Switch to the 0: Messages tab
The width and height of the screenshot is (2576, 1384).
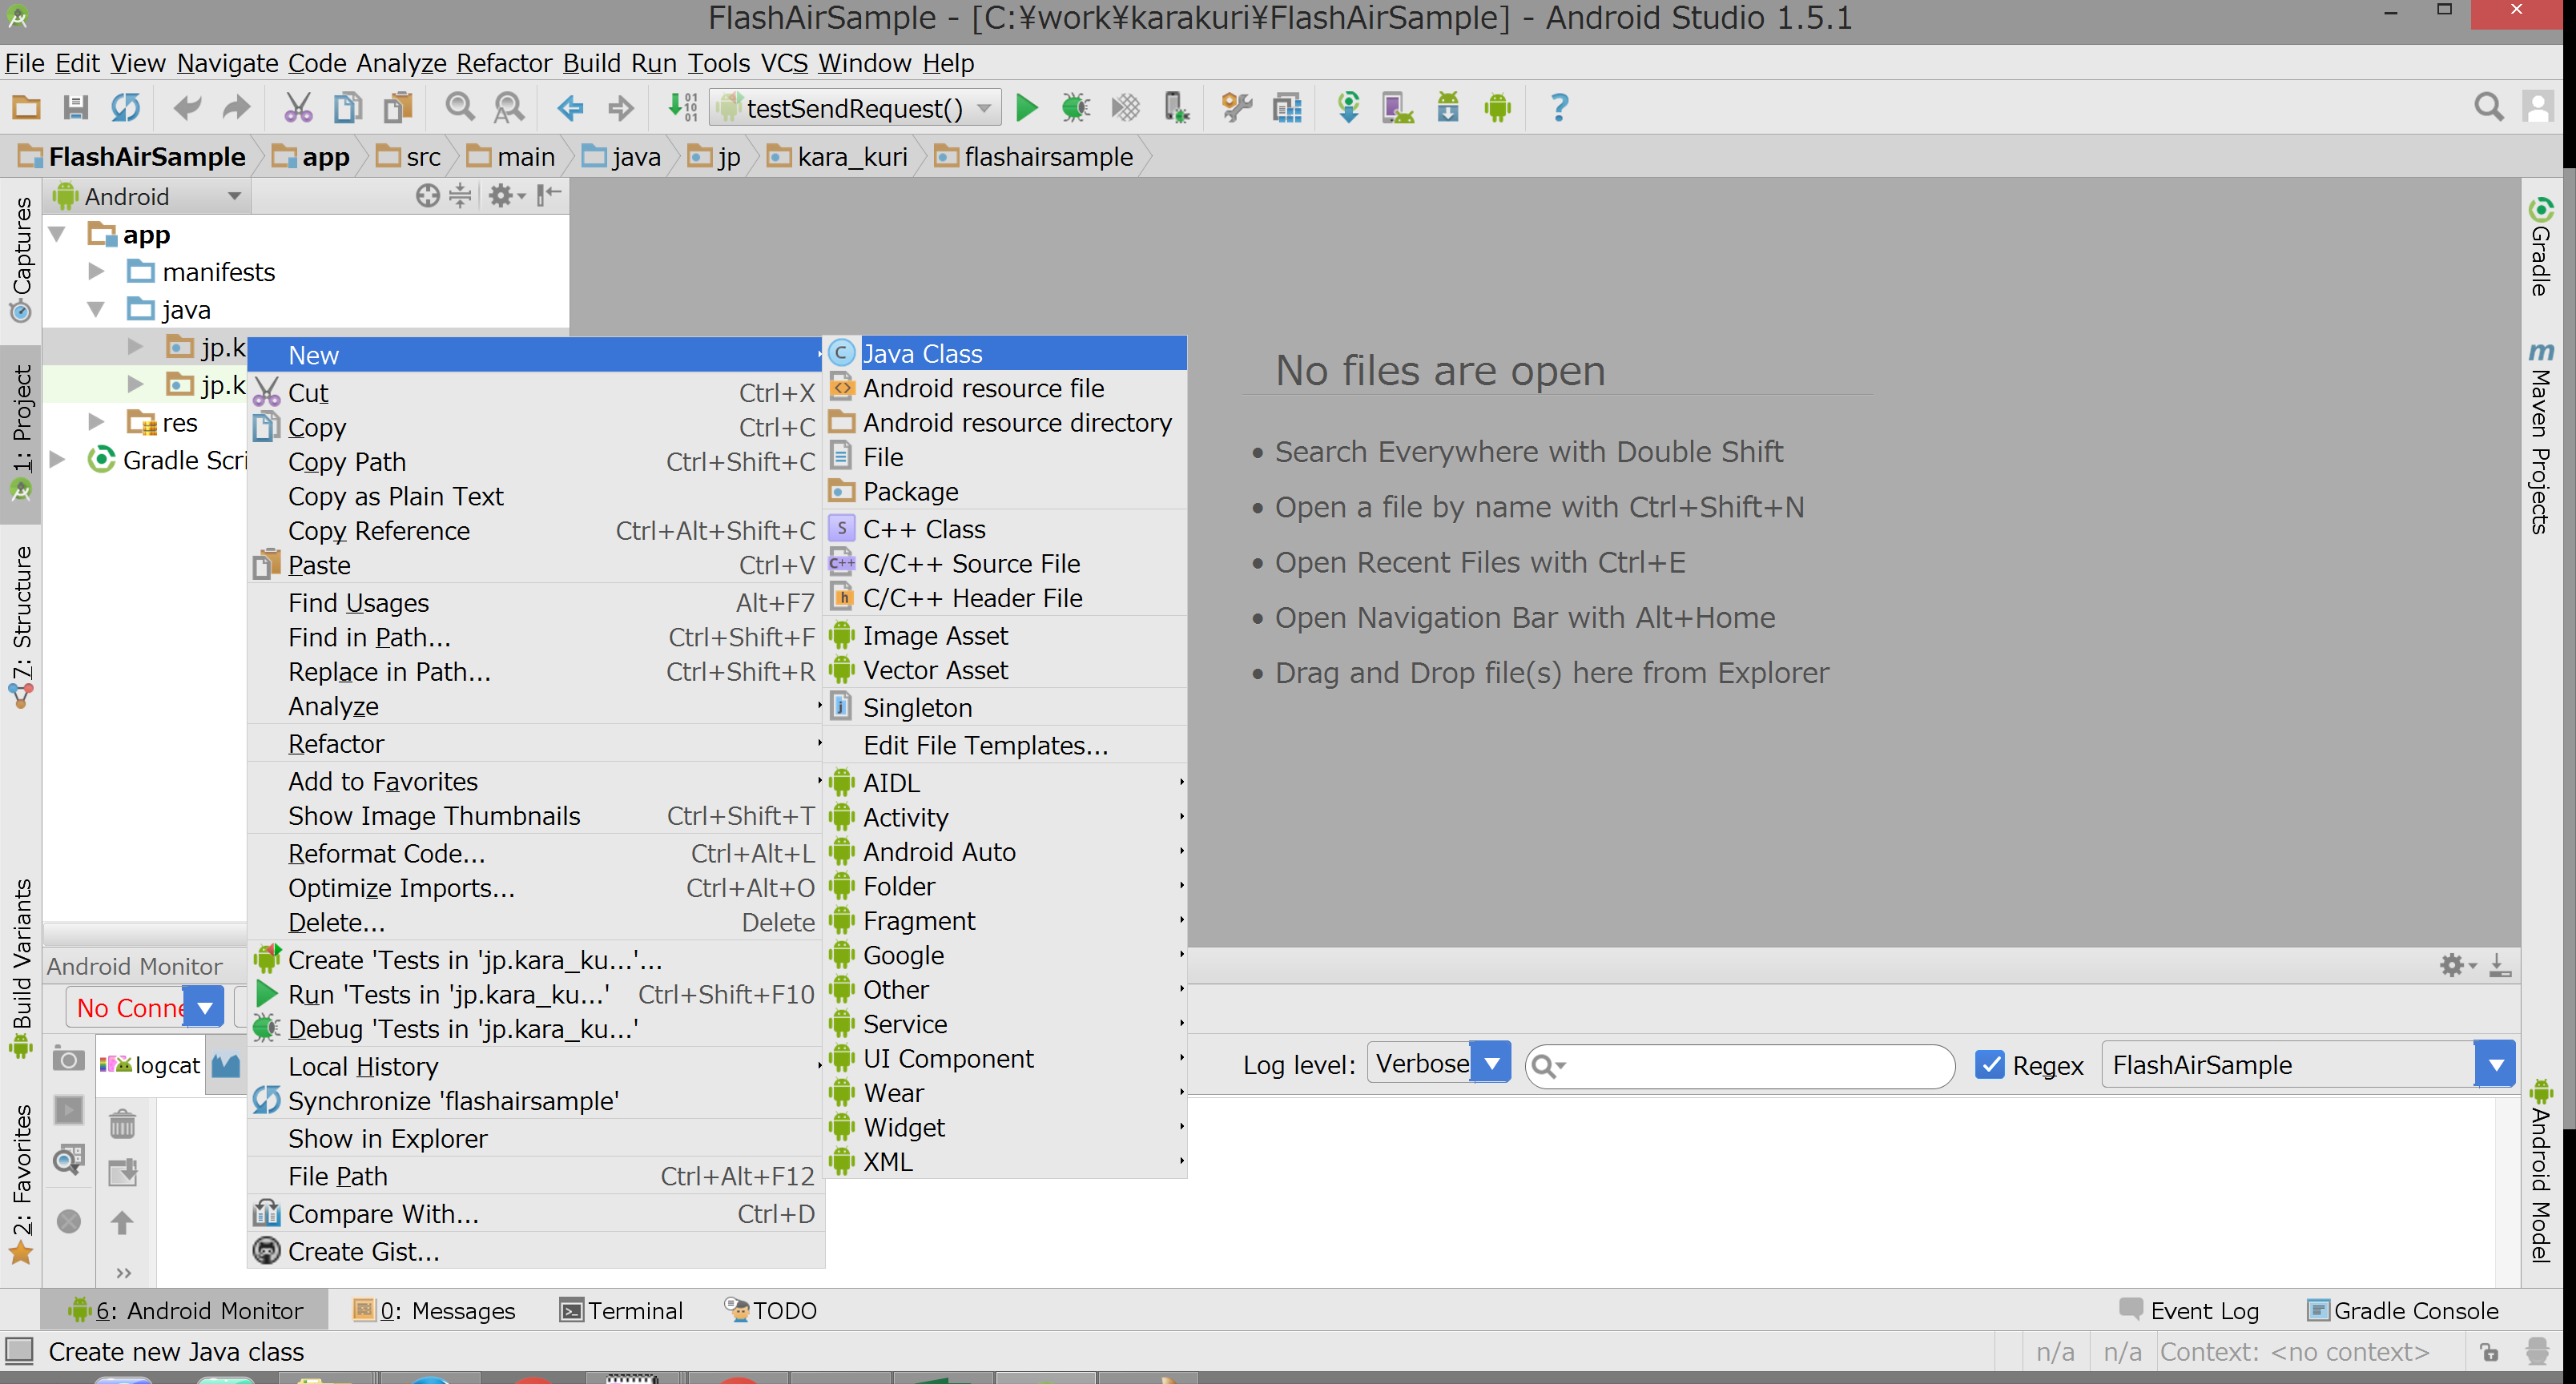click(434, 1311)
